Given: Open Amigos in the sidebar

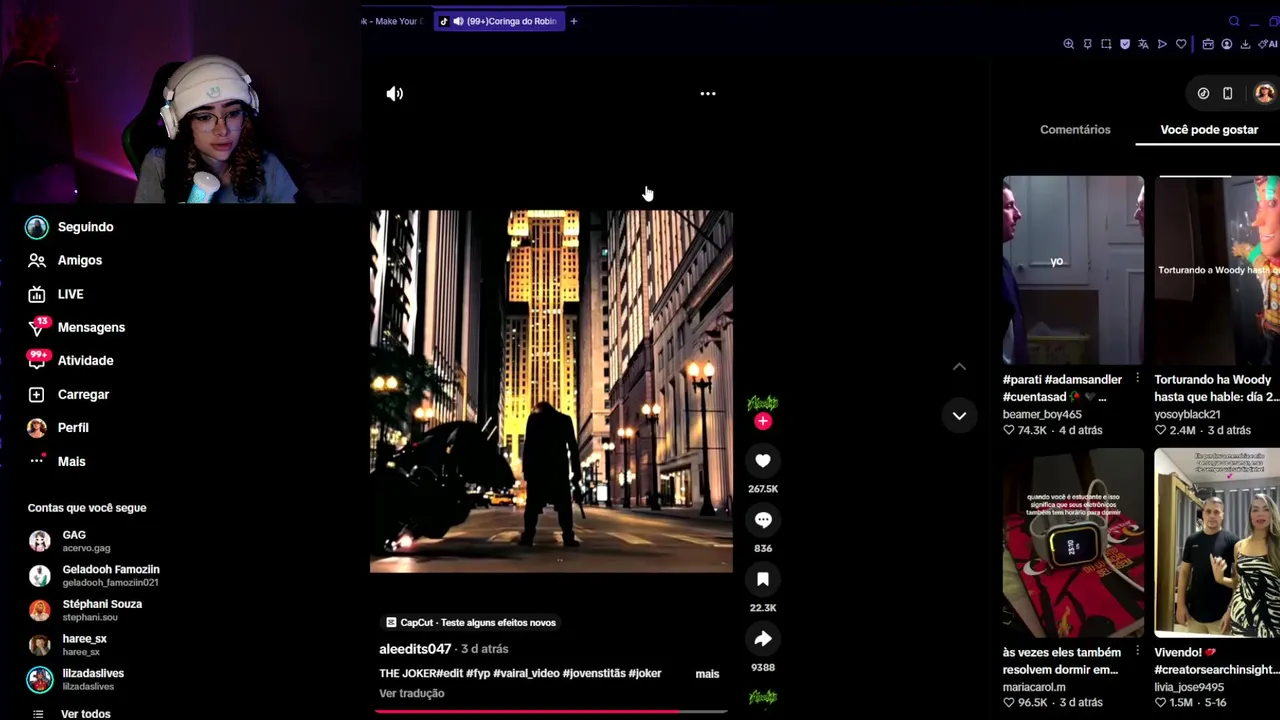Looking at the screenshot, I should click(x=66, y=260).
